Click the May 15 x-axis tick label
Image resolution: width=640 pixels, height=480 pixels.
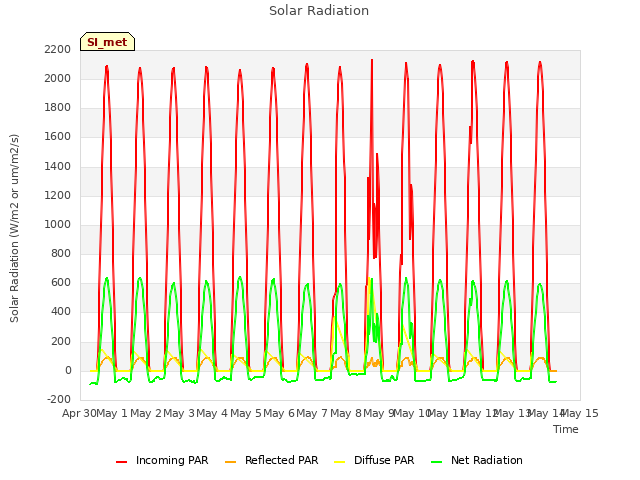(x=580, y=413)
